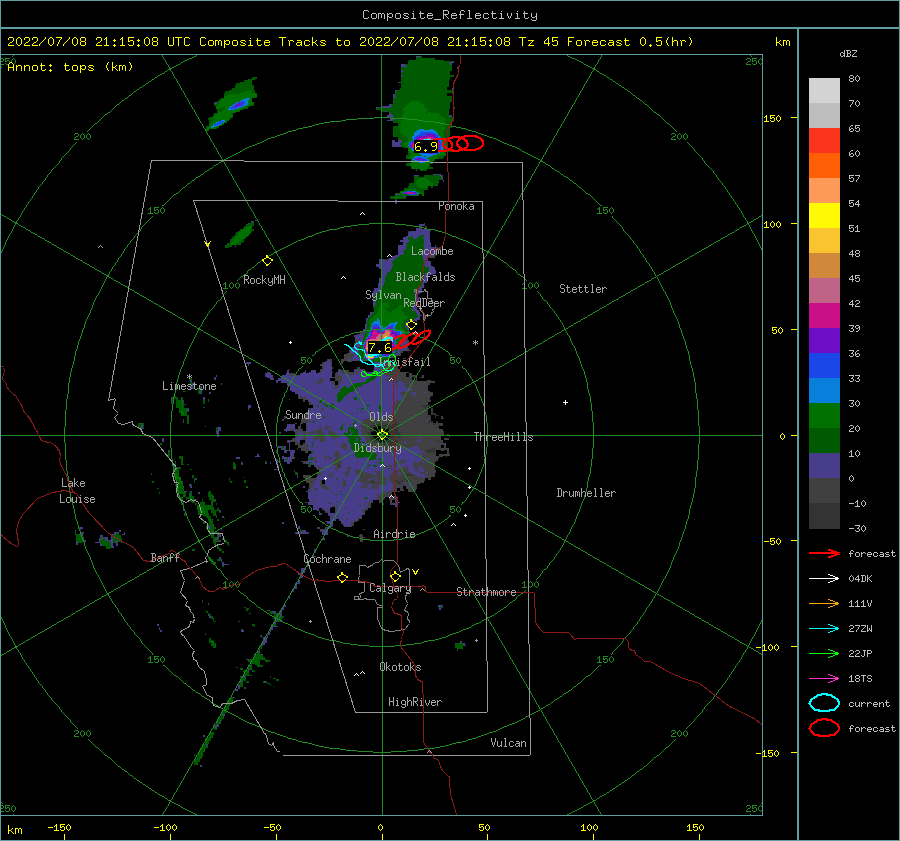Click the Innisfail city label
Image resolution: width=900 pixels, height=841 pixels.
tap(406, 362)
